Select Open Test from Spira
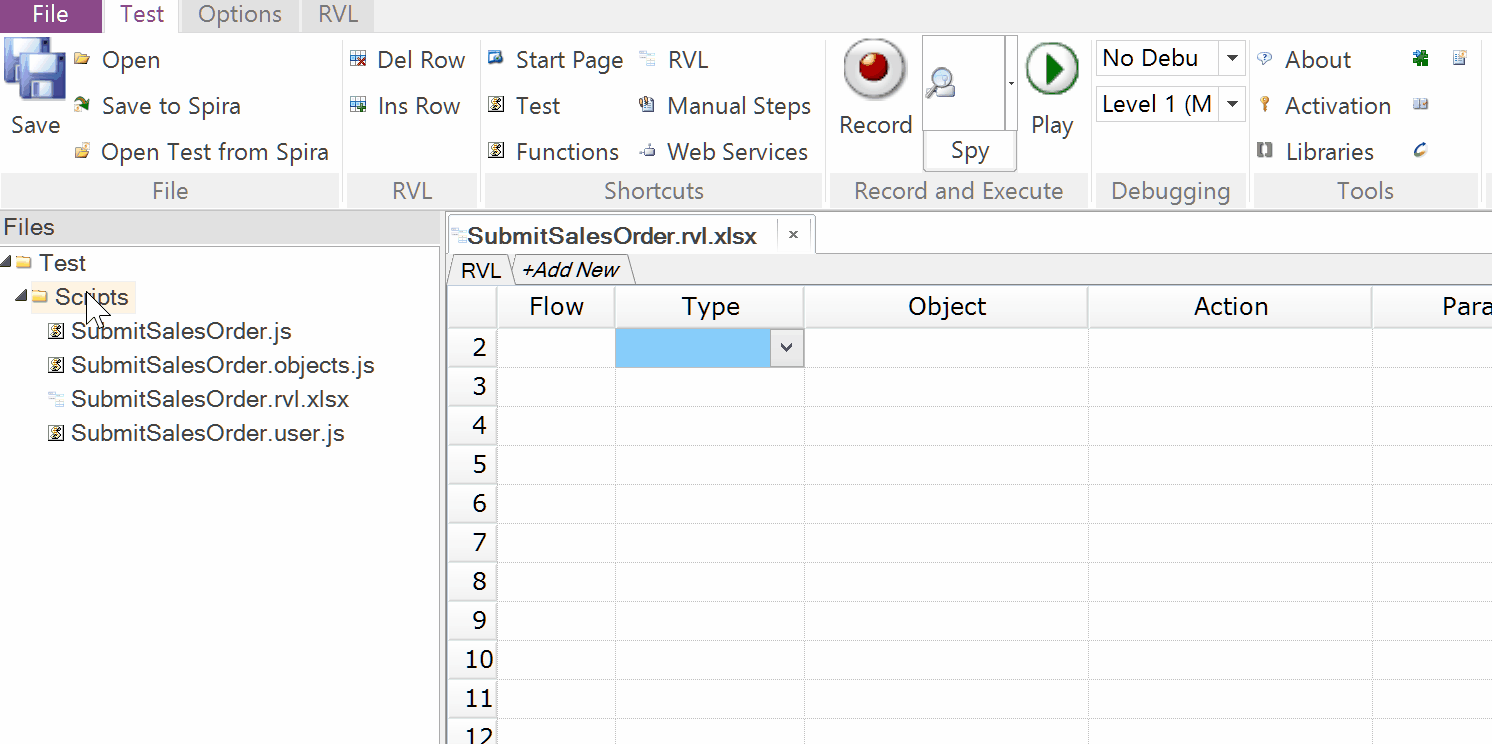The image size is (1492, 744). (202, 152)
